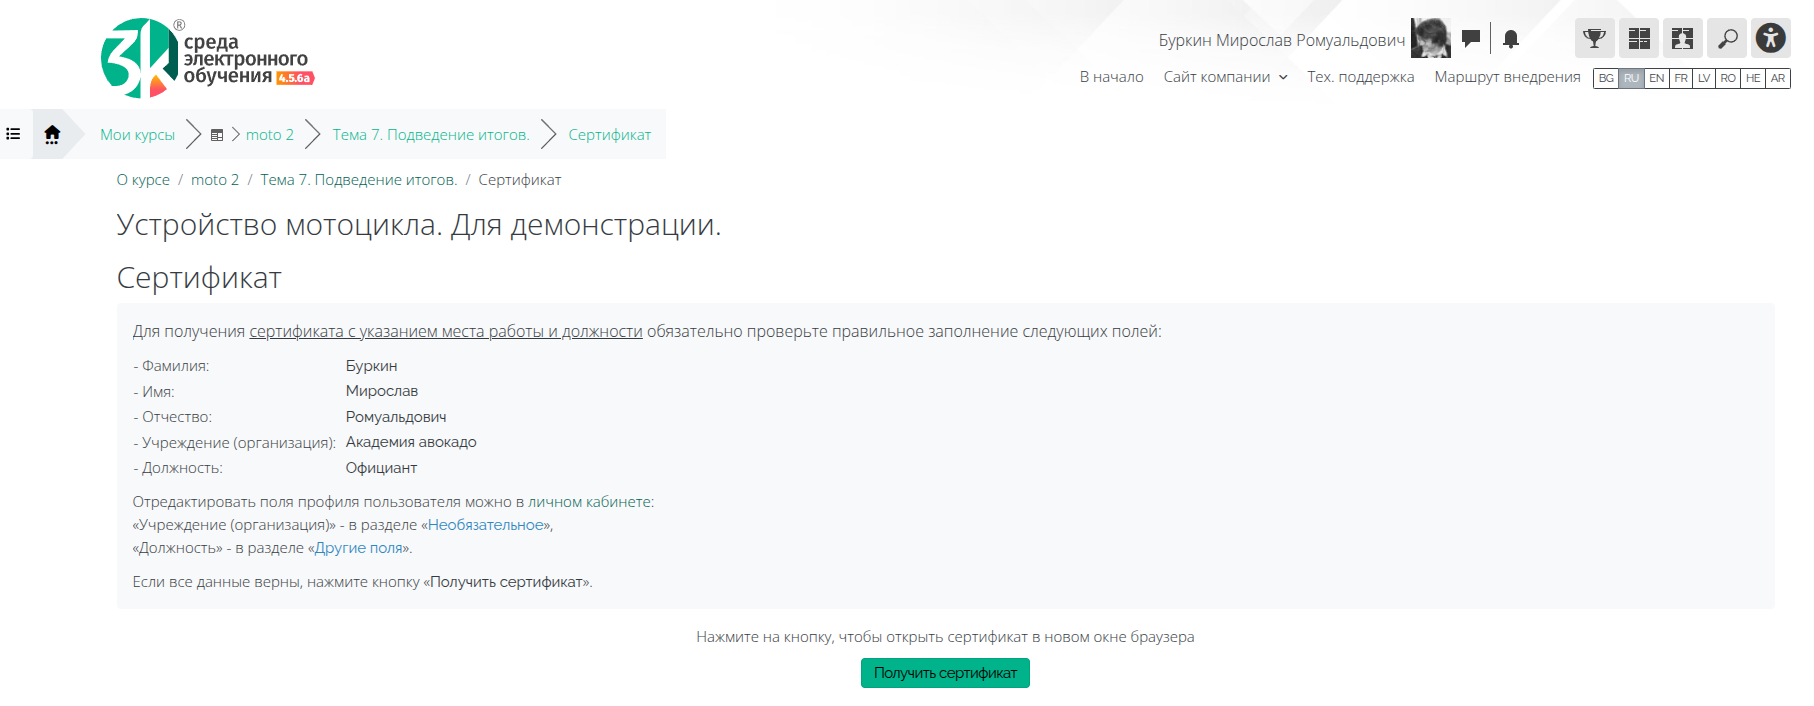Expand the 'Сайт компании' dropdown menu
Viewport: 1814px width, 706px height.
1225,77
